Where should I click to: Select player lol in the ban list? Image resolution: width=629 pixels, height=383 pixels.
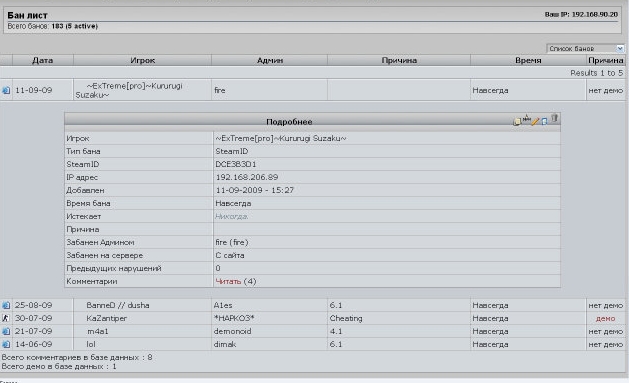pos(91,344)
